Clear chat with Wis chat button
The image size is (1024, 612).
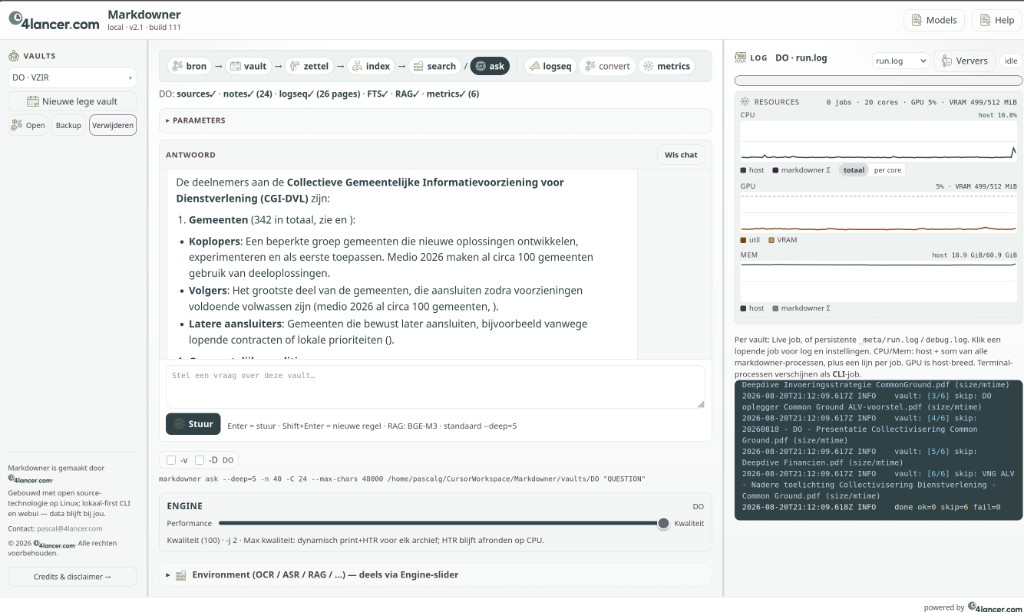click(x=680, y=155)
